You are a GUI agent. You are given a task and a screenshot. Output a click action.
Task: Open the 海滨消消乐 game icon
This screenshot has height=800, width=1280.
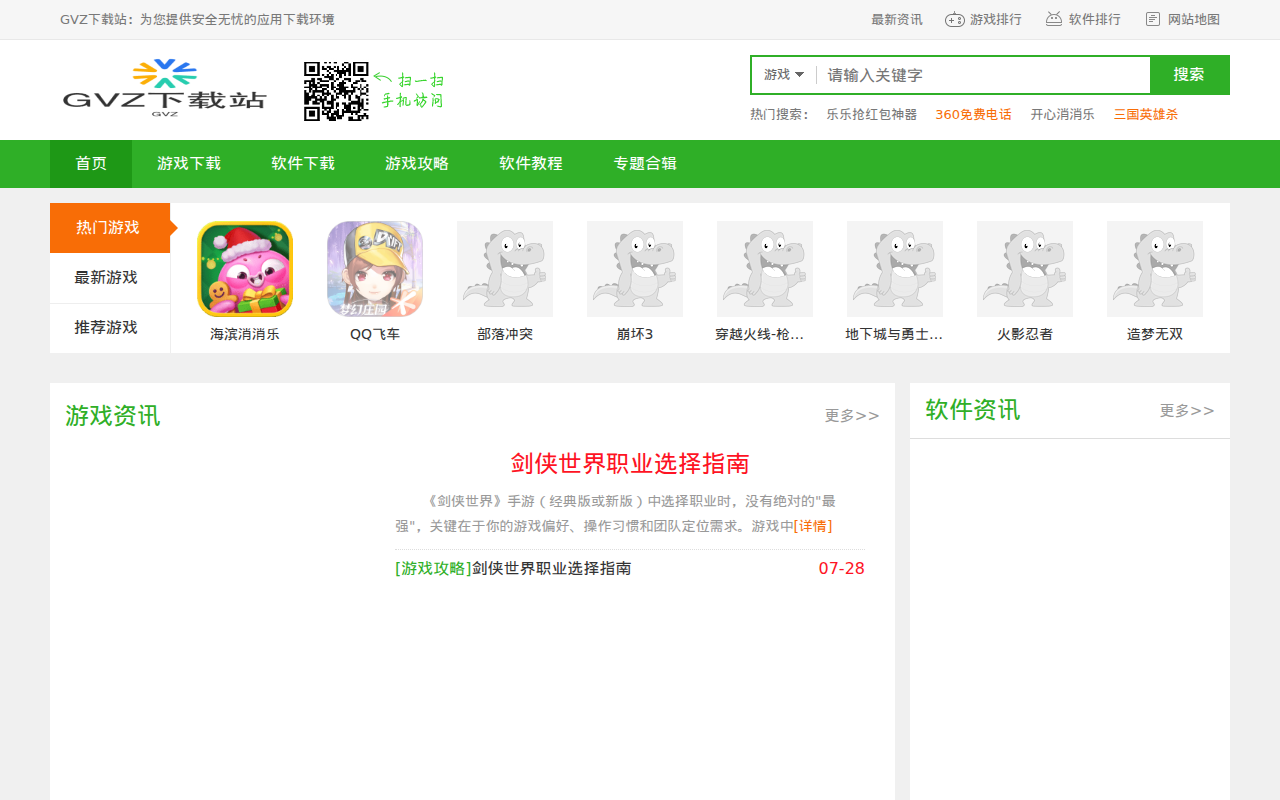tap(245, 269)
